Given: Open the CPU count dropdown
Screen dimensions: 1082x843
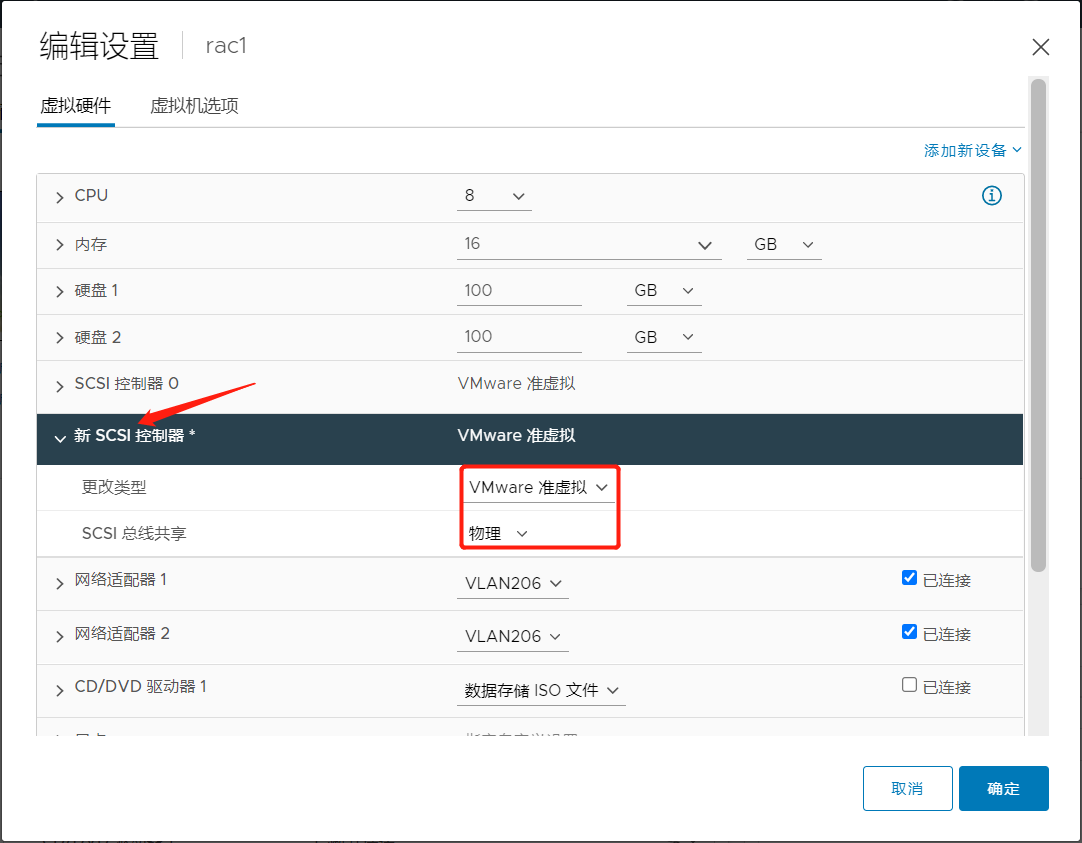Looking at the screenshot, I should coord(494,197).
